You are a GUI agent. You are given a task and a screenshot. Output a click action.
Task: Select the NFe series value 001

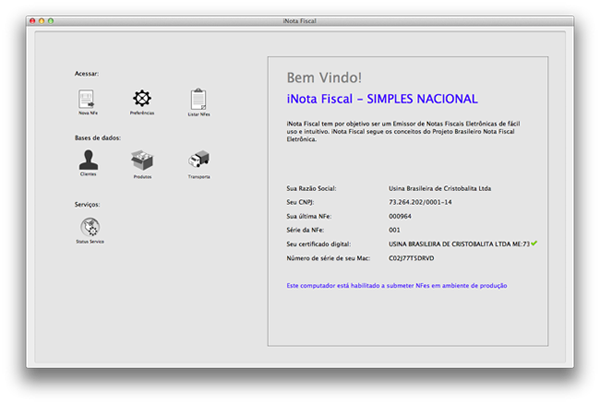click(395, 230)
